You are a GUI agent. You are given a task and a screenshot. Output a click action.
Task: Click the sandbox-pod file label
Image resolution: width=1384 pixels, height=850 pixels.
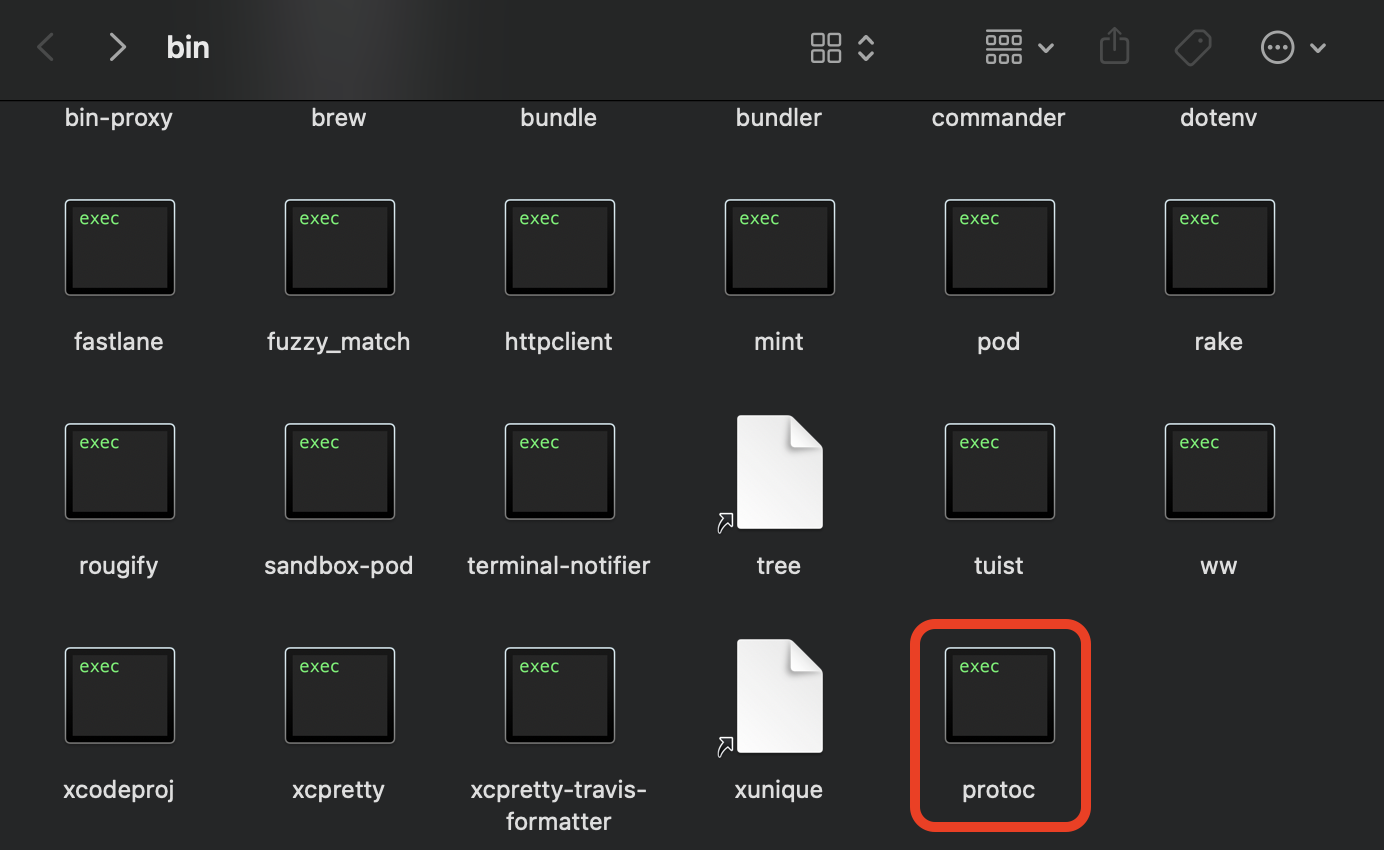coord(339,566)
